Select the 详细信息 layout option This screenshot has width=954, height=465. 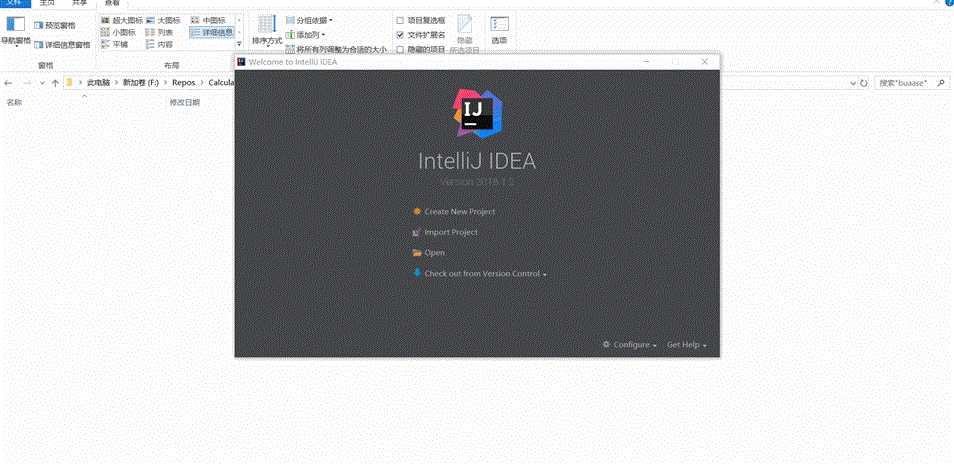tap(212, 32)
